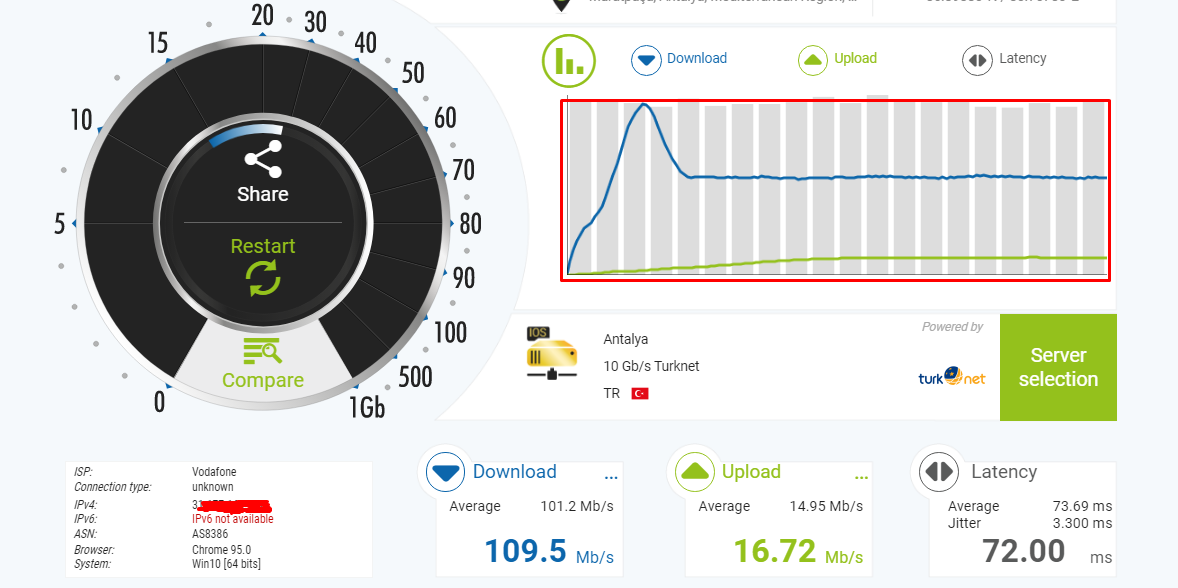Select the Latency legend label
This screenshot has width=1178, height=588.
[x=1022, y=58]
